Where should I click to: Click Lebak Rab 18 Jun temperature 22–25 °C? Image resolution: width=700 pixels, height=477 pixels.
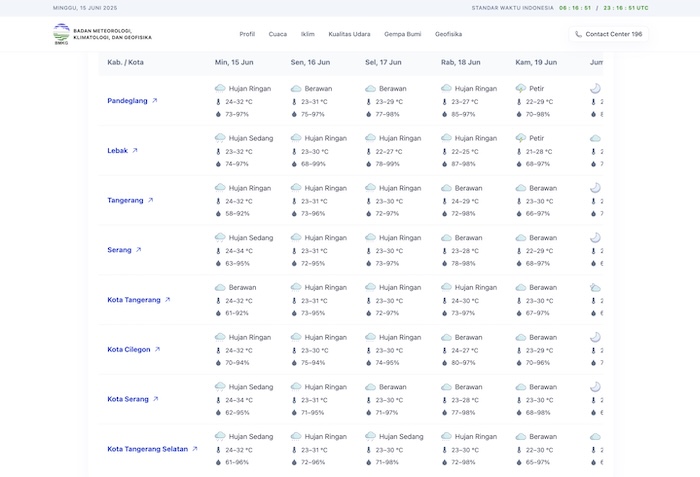(465, 152)
